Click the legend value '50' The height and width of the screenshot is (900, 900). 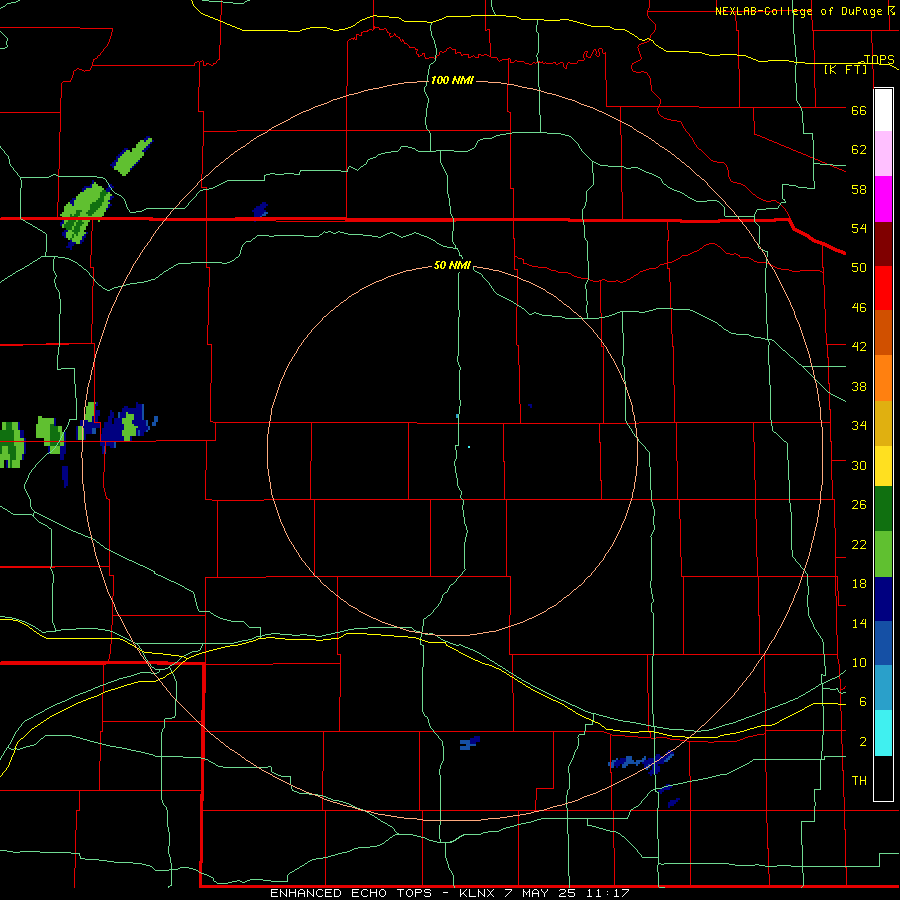tap(859, 268)
